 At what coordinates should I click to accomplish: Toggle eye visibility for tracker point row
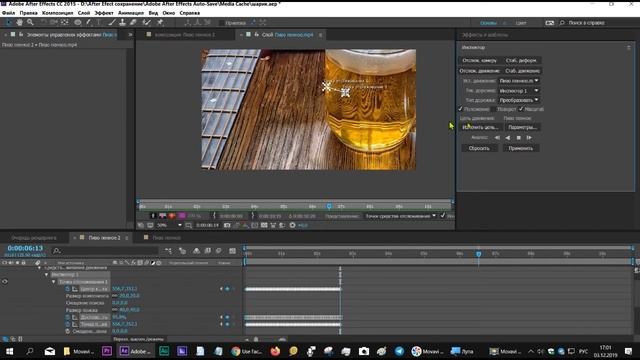click(5, 282)
